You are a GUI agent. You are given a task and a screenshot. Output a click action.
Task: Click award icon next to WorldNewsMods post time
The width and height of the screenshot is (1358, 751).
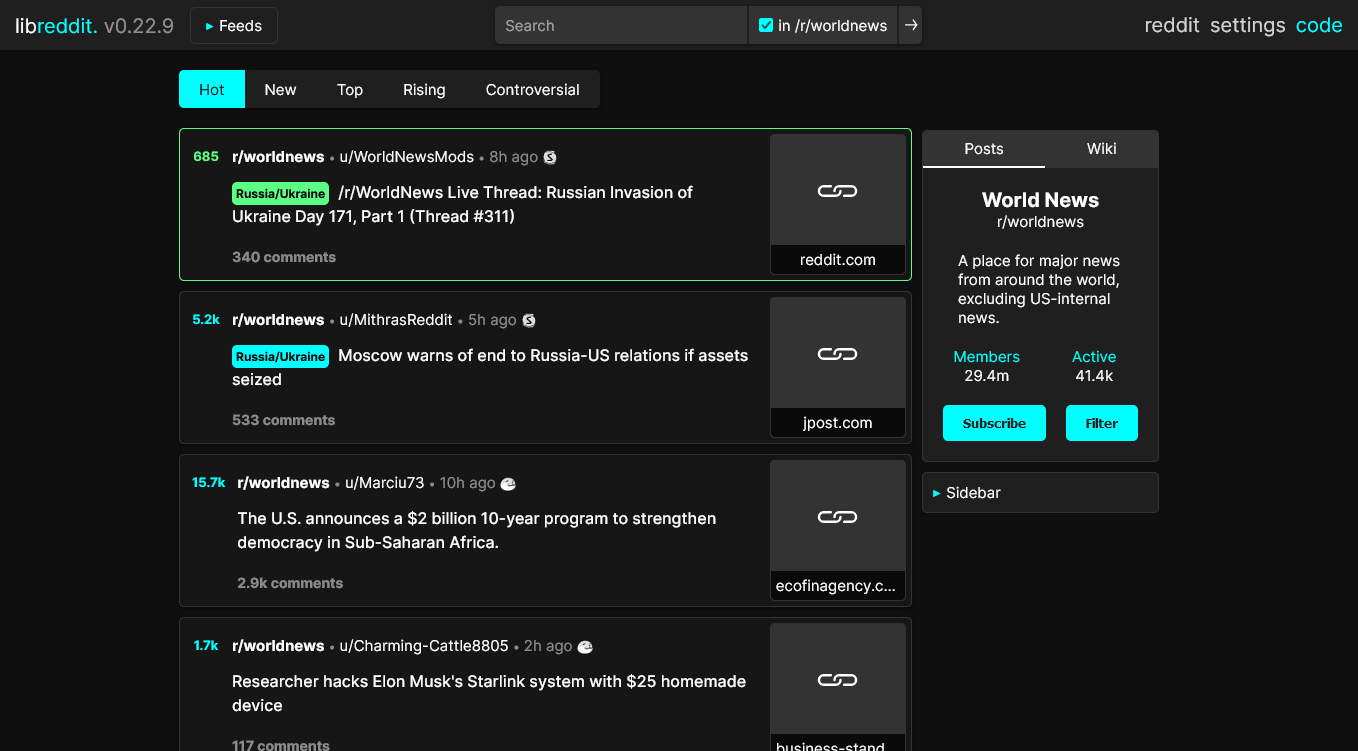550,157
